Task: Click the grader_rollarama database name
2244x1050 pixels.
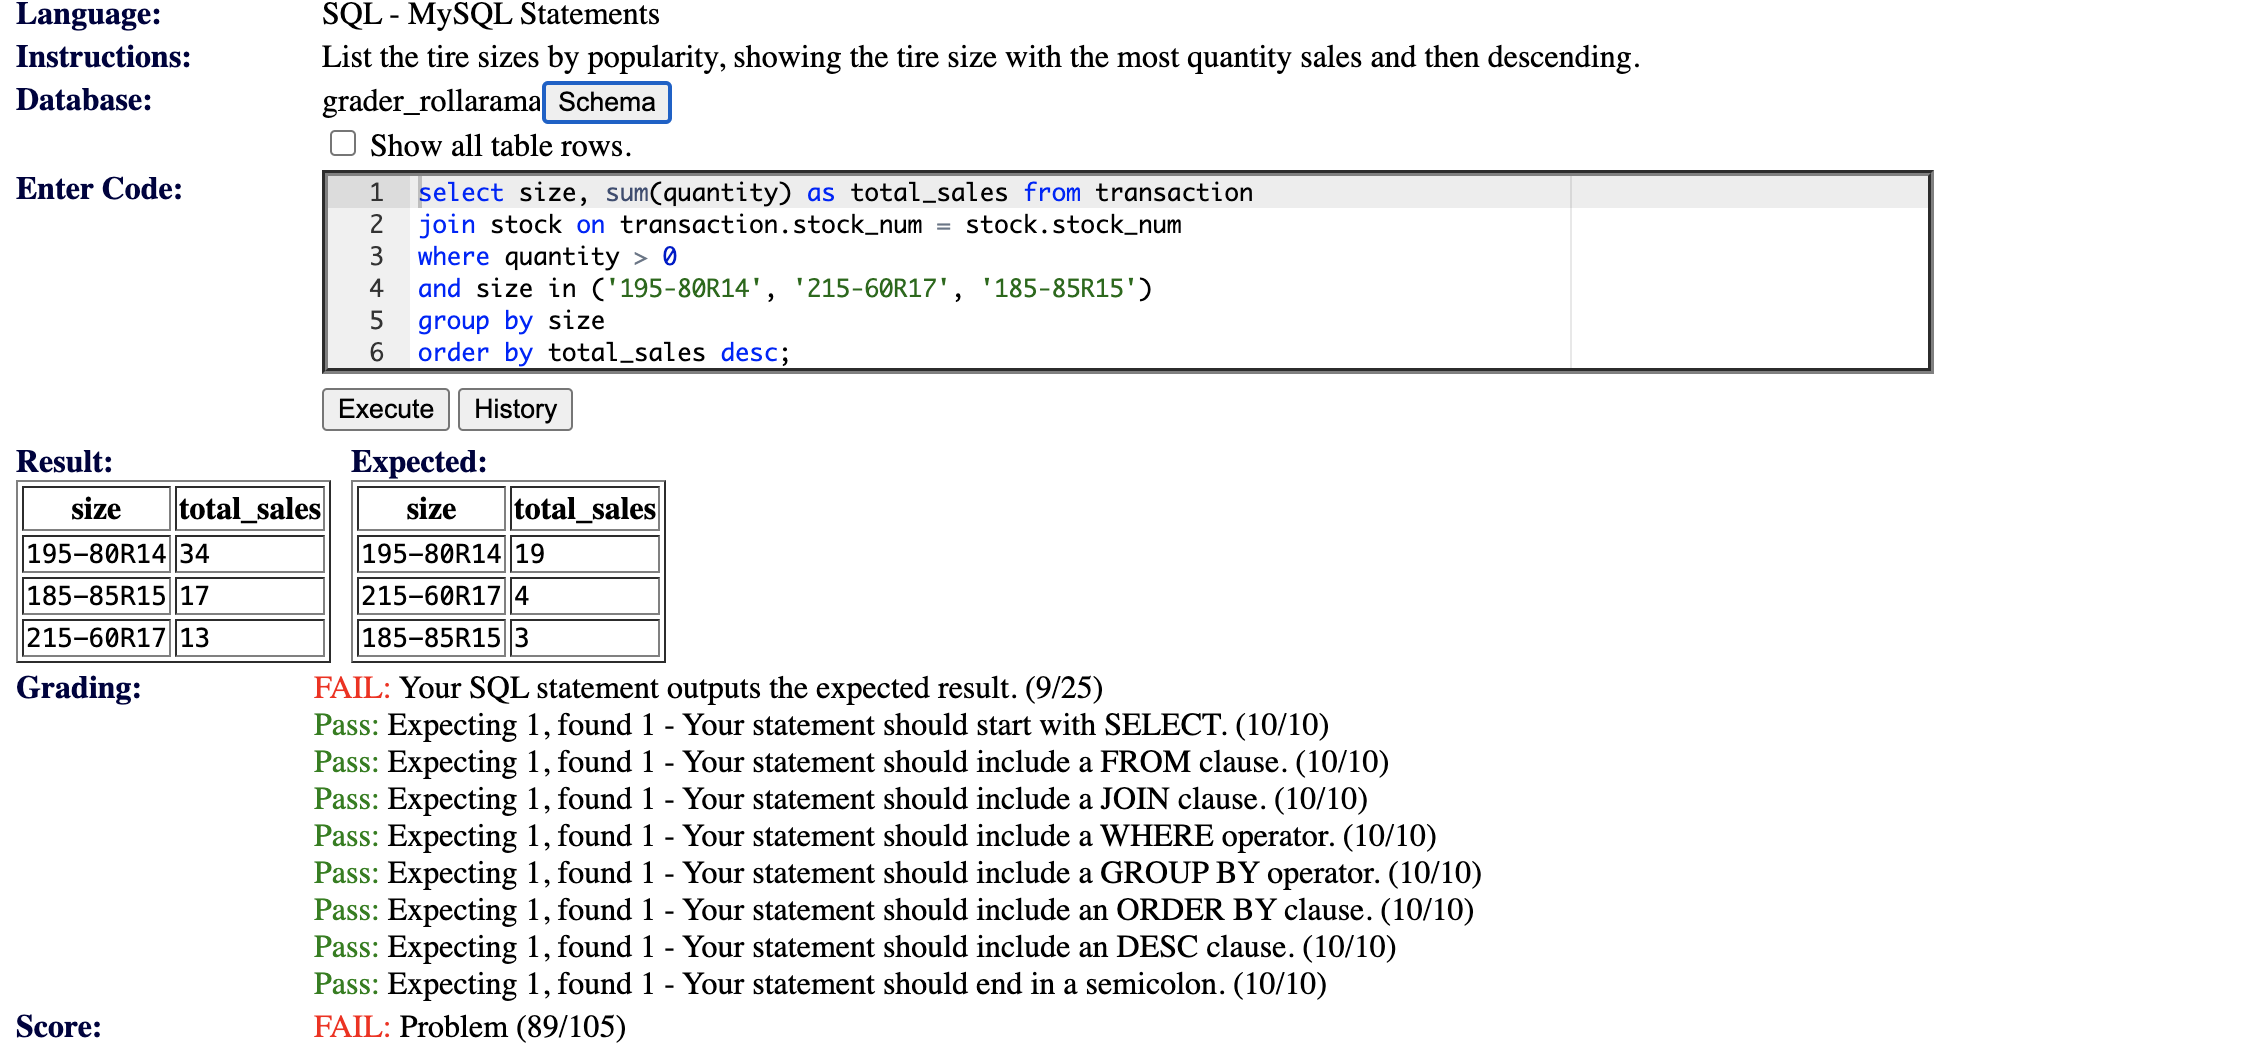Action: (x=430, y=100)
